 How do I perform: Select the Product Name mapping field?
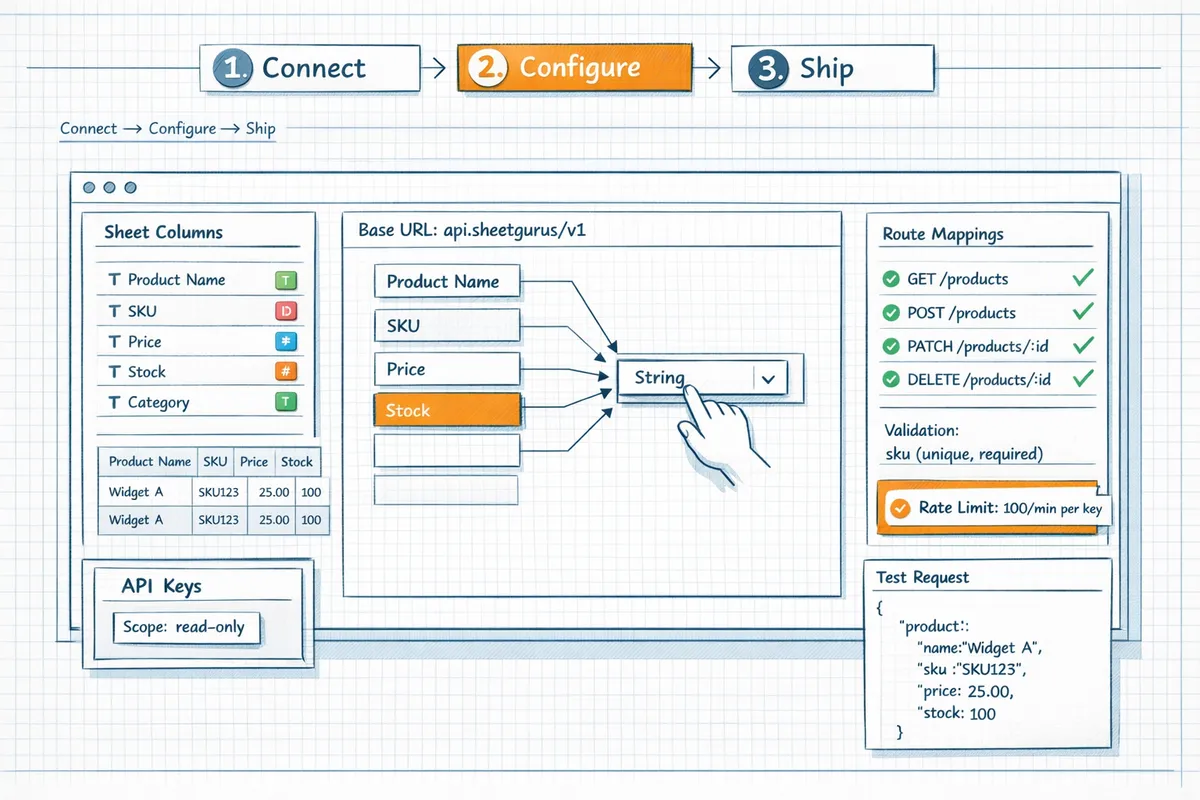pos(447,282)
